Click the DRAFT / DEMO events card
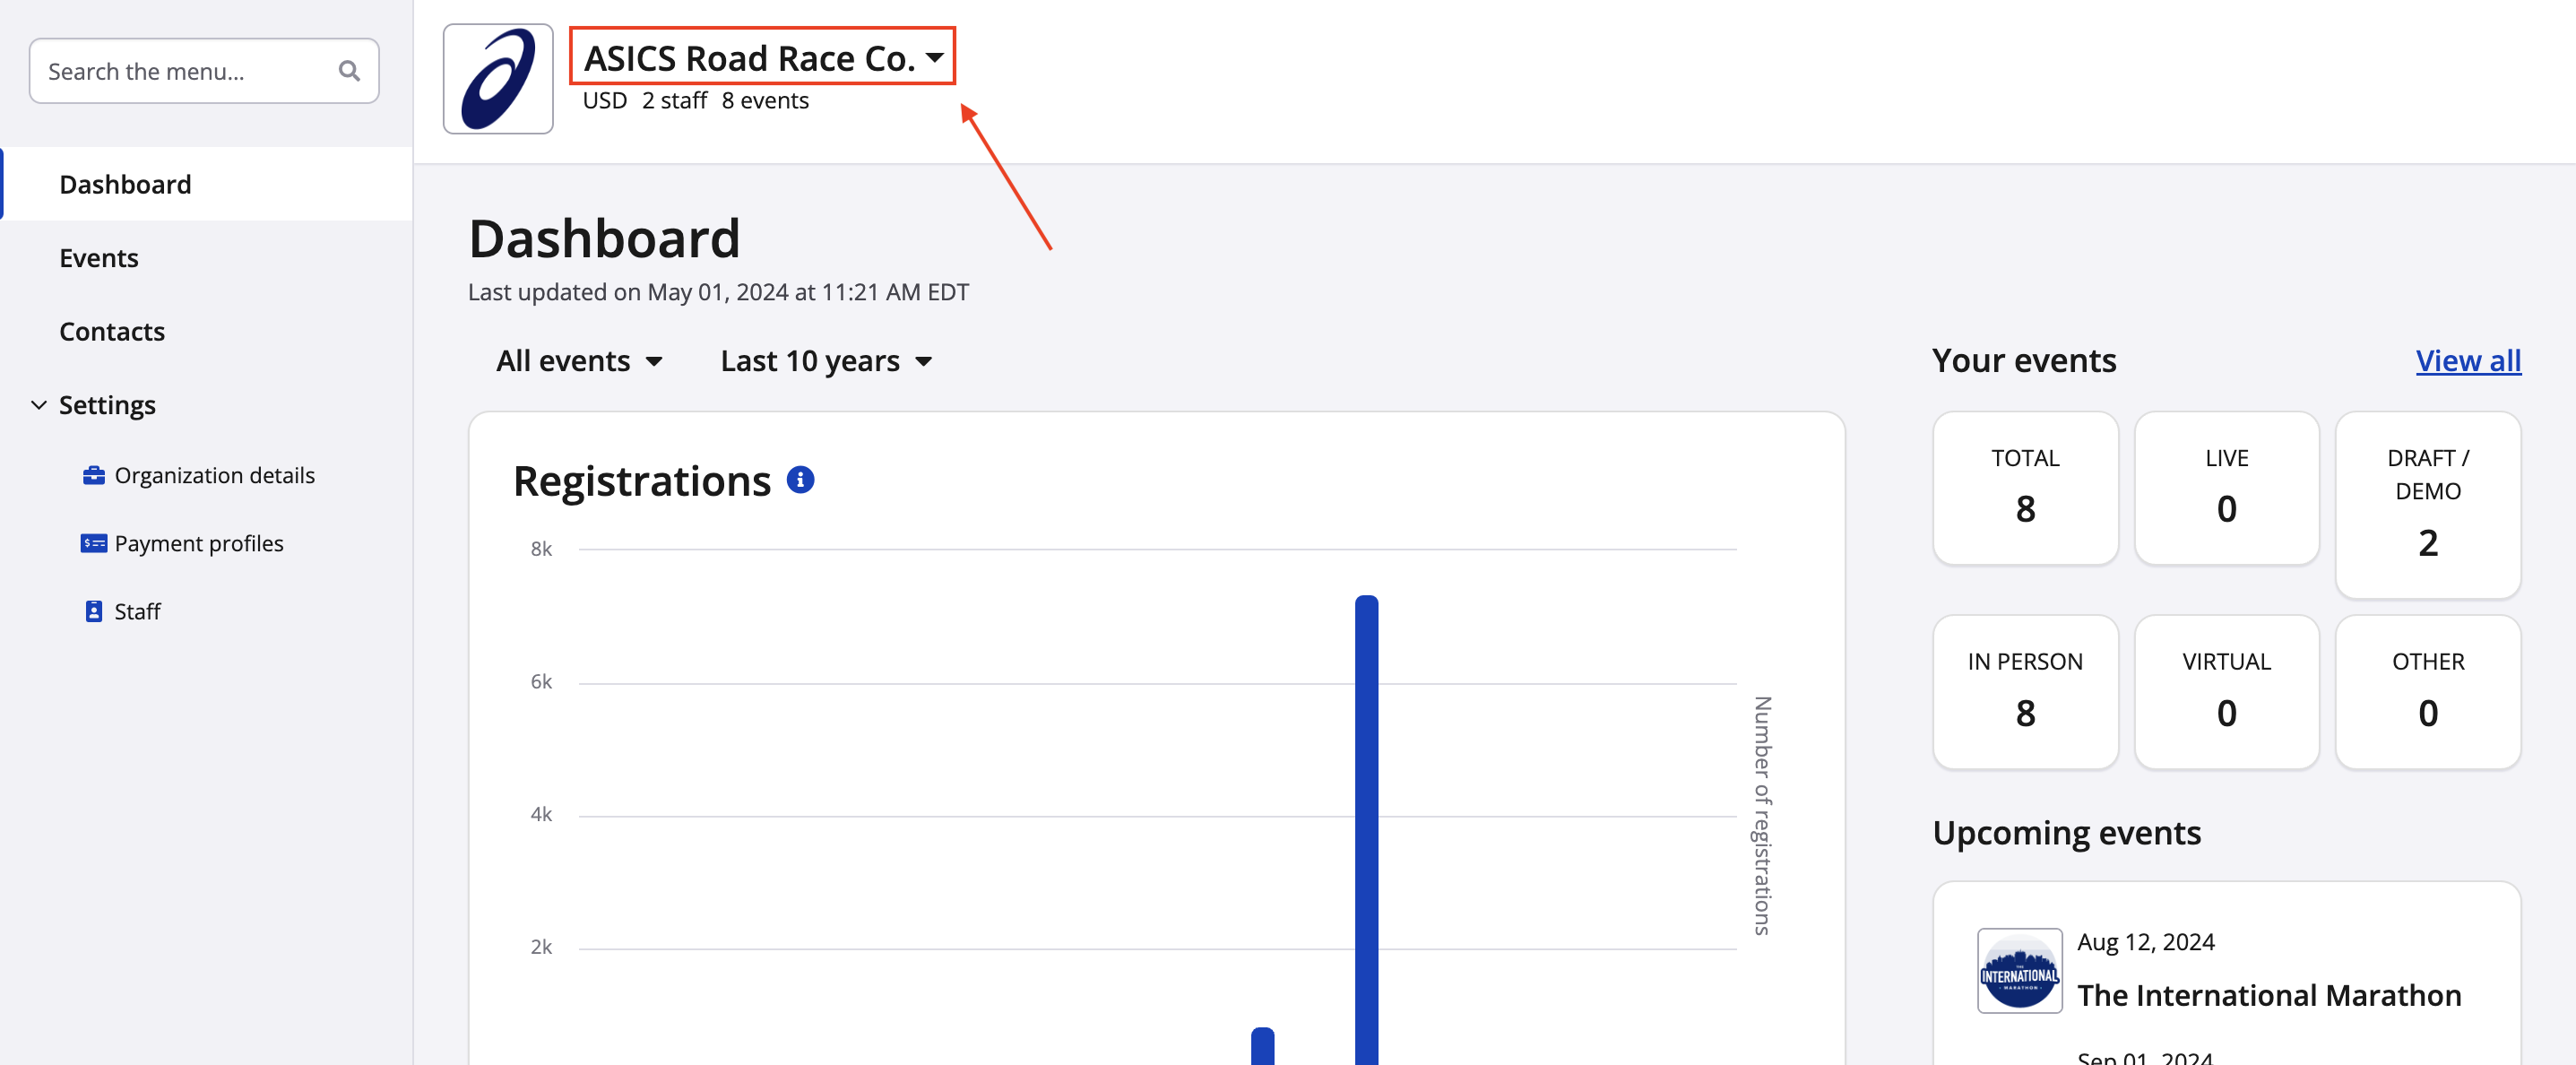Screen dimensions: 2576x1065 click(2427, 503)
